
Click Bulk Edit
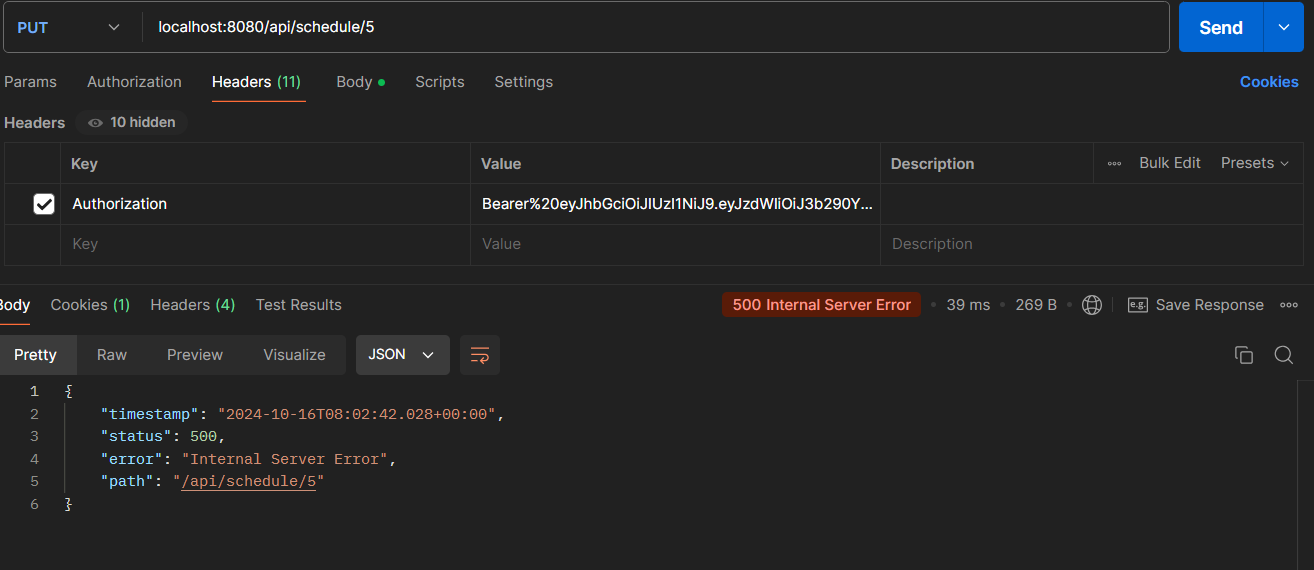[1170, 163]
